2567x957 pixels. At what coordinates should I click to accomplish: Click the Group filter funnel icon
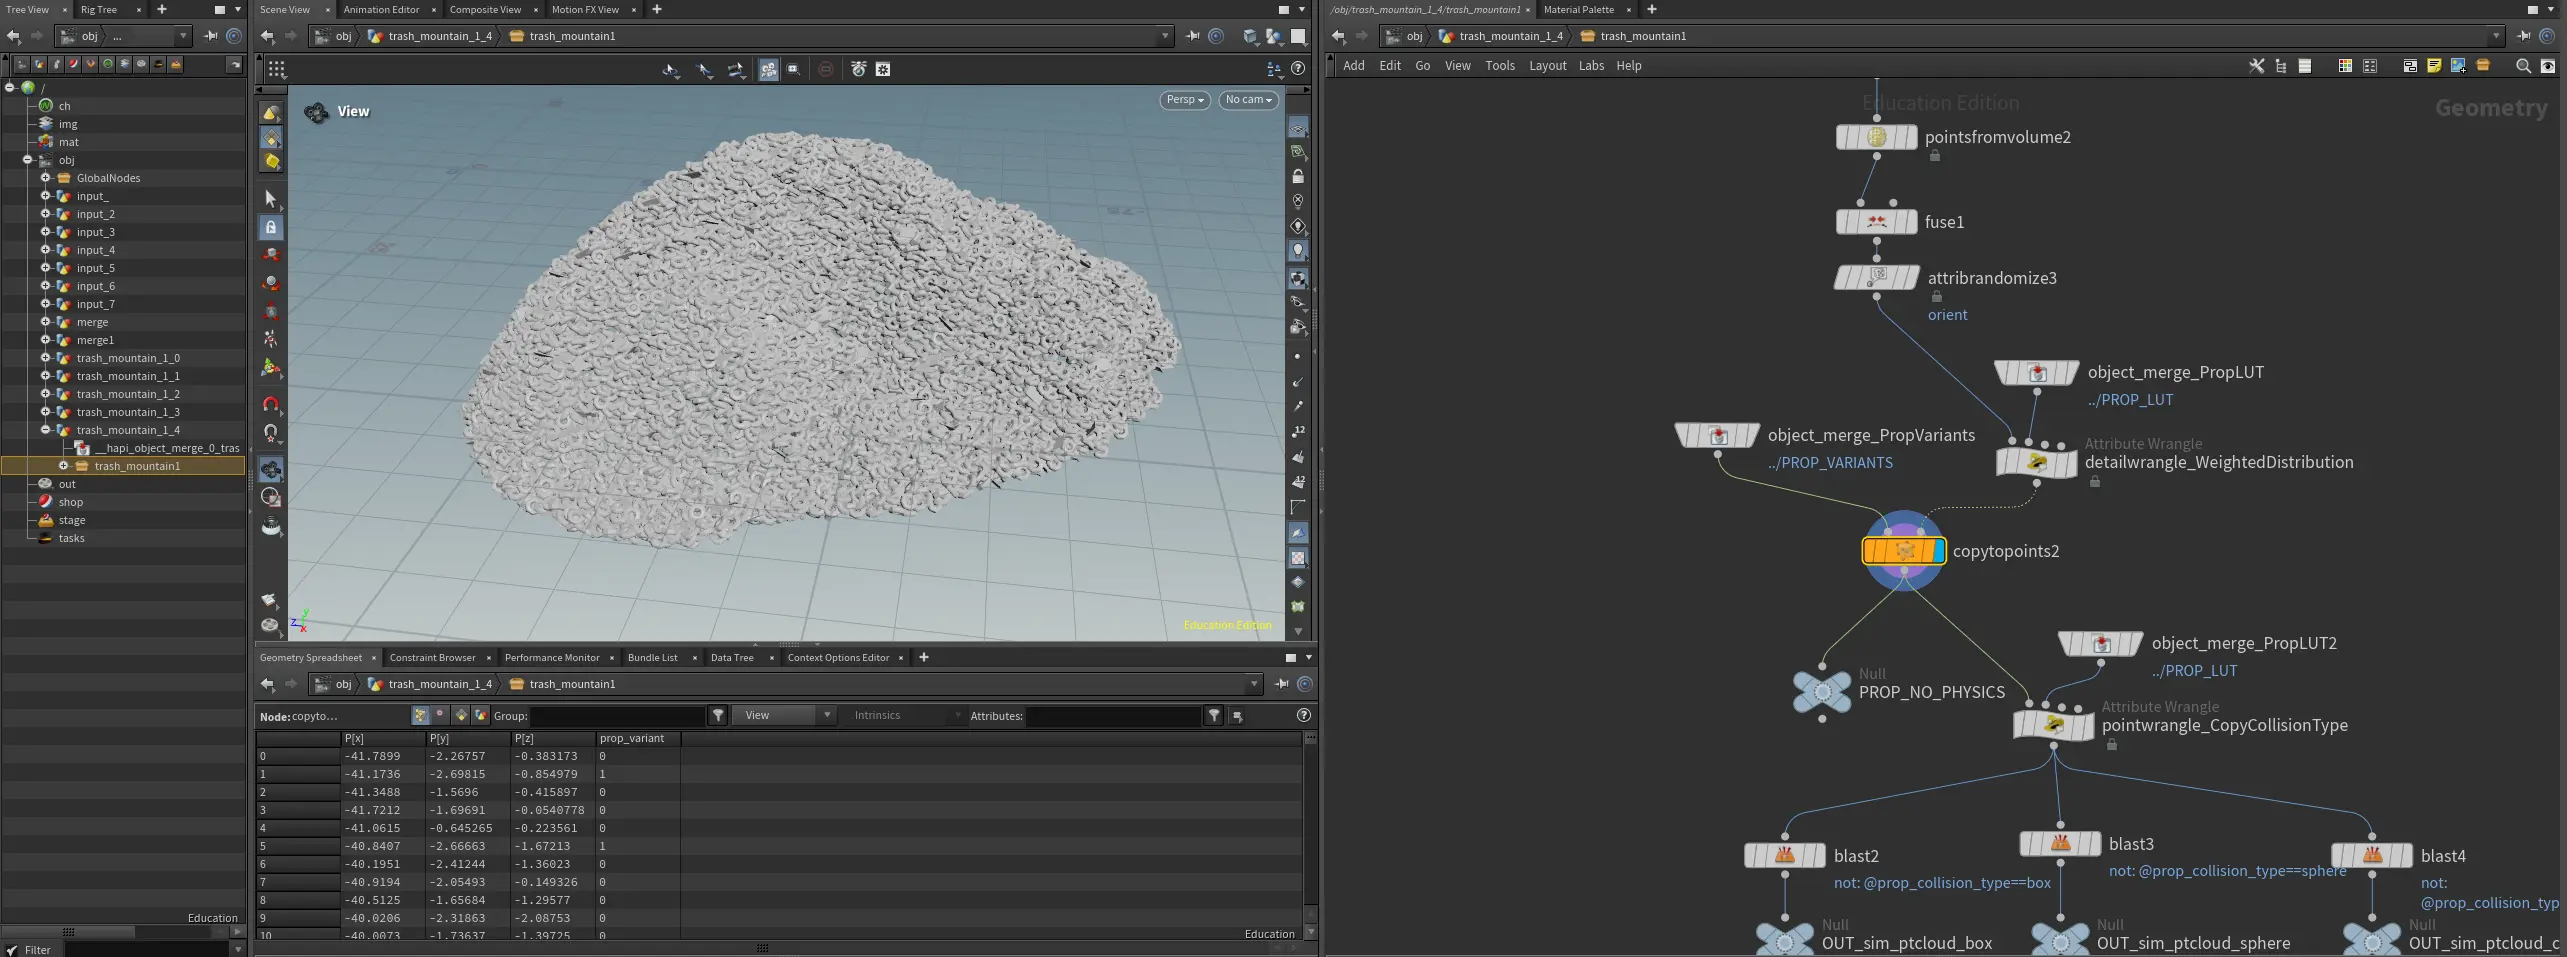pos(718,715)
